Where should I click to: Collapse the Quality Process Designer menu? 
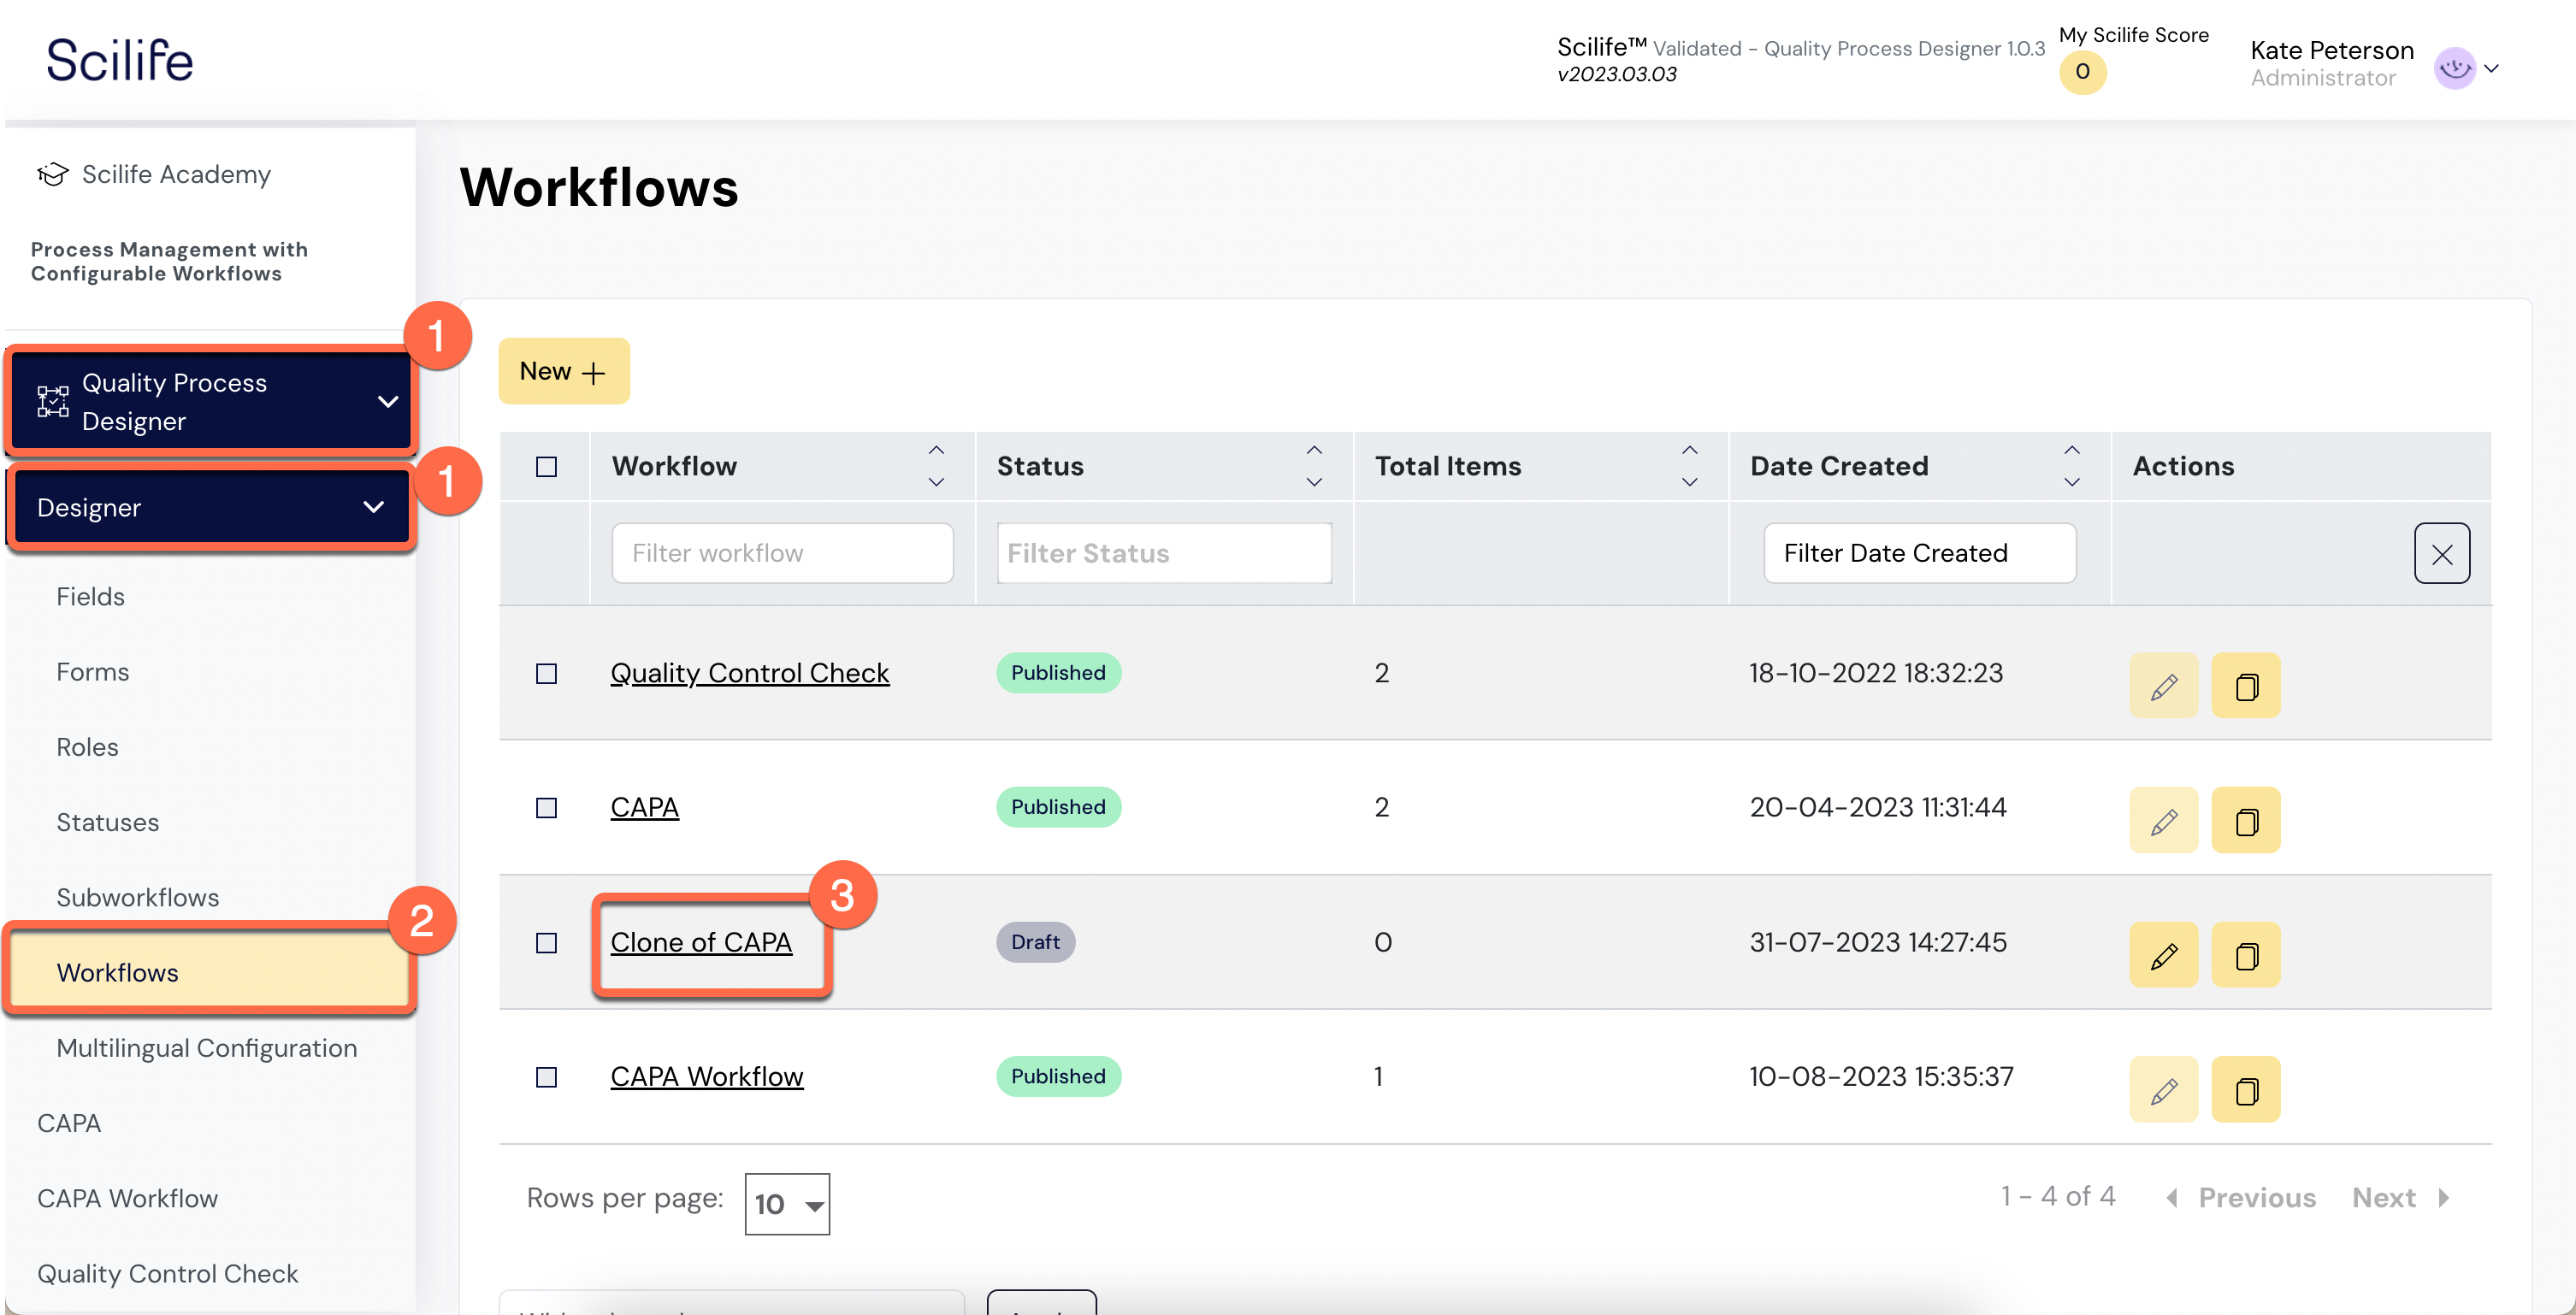[388, 402]
